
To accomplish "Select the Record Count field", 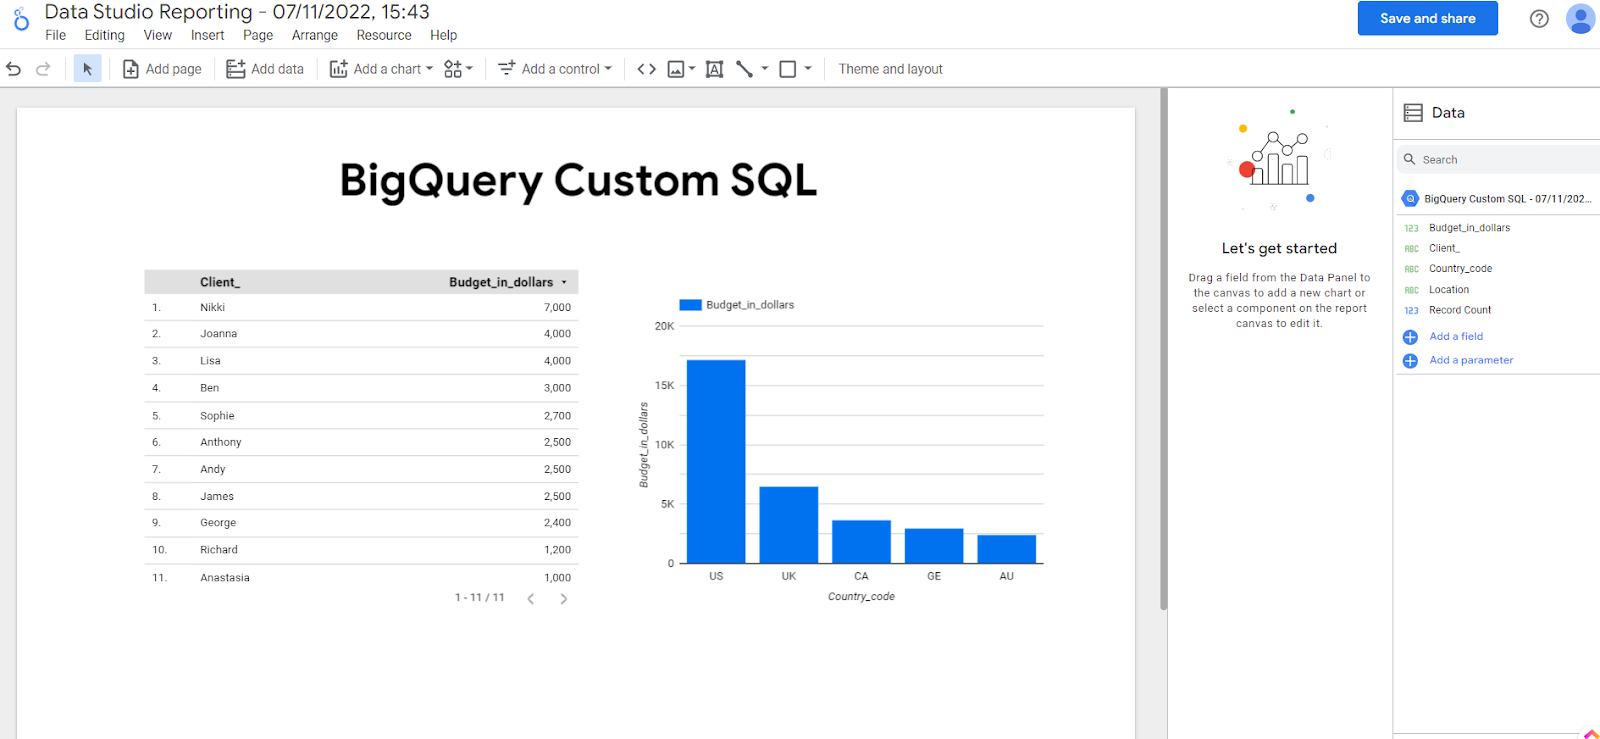I will (1460, 310).
